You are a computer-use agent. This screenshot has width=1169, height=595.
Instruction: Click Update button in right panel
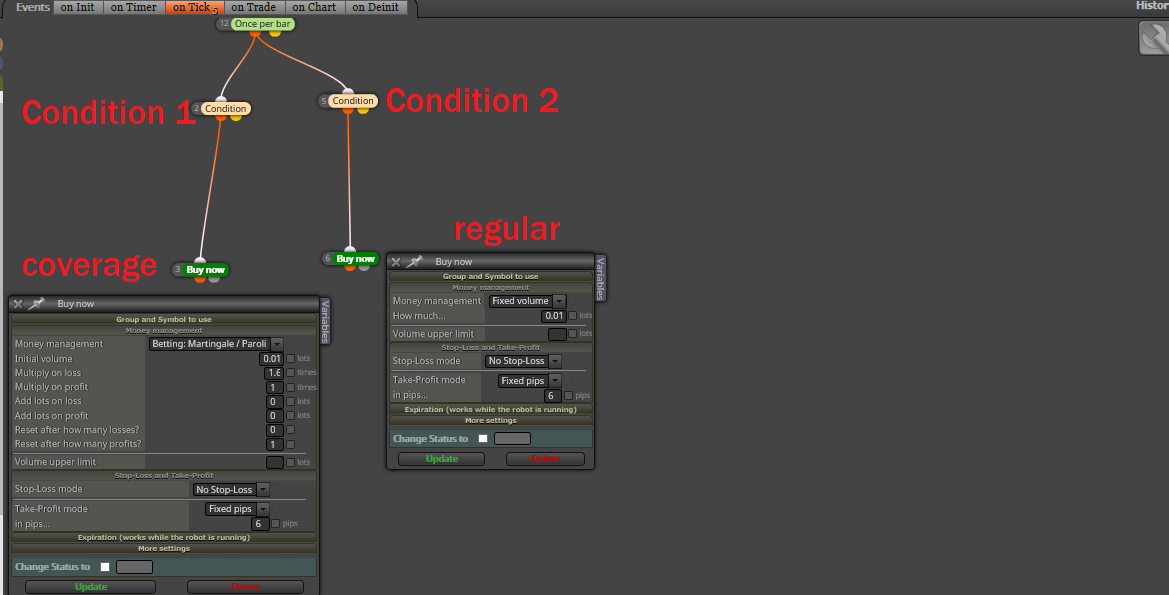441,459
